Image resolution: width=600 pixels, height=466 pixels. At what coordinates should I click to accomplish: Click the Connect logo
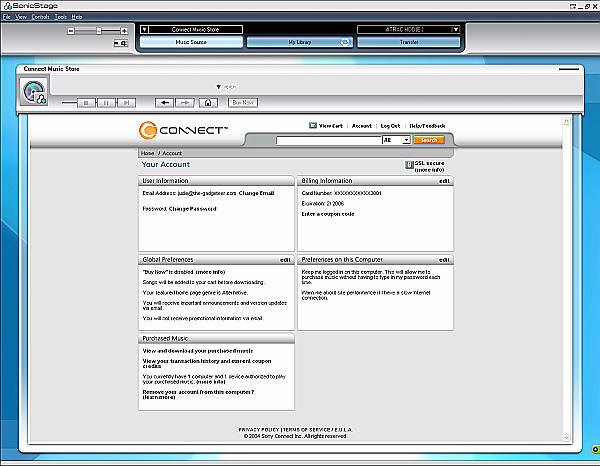click(x=185, y=131)
